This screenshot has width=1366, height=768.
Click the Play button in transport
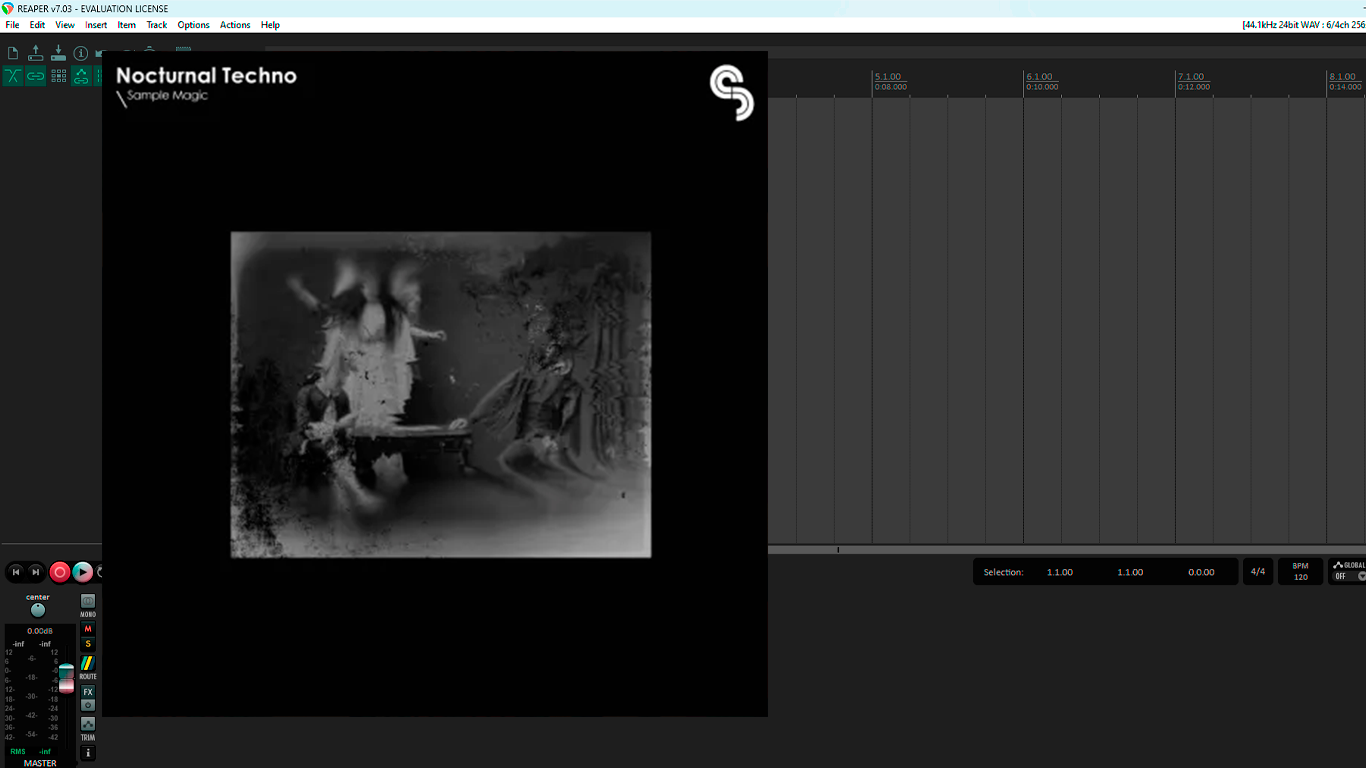click(83, 572)
